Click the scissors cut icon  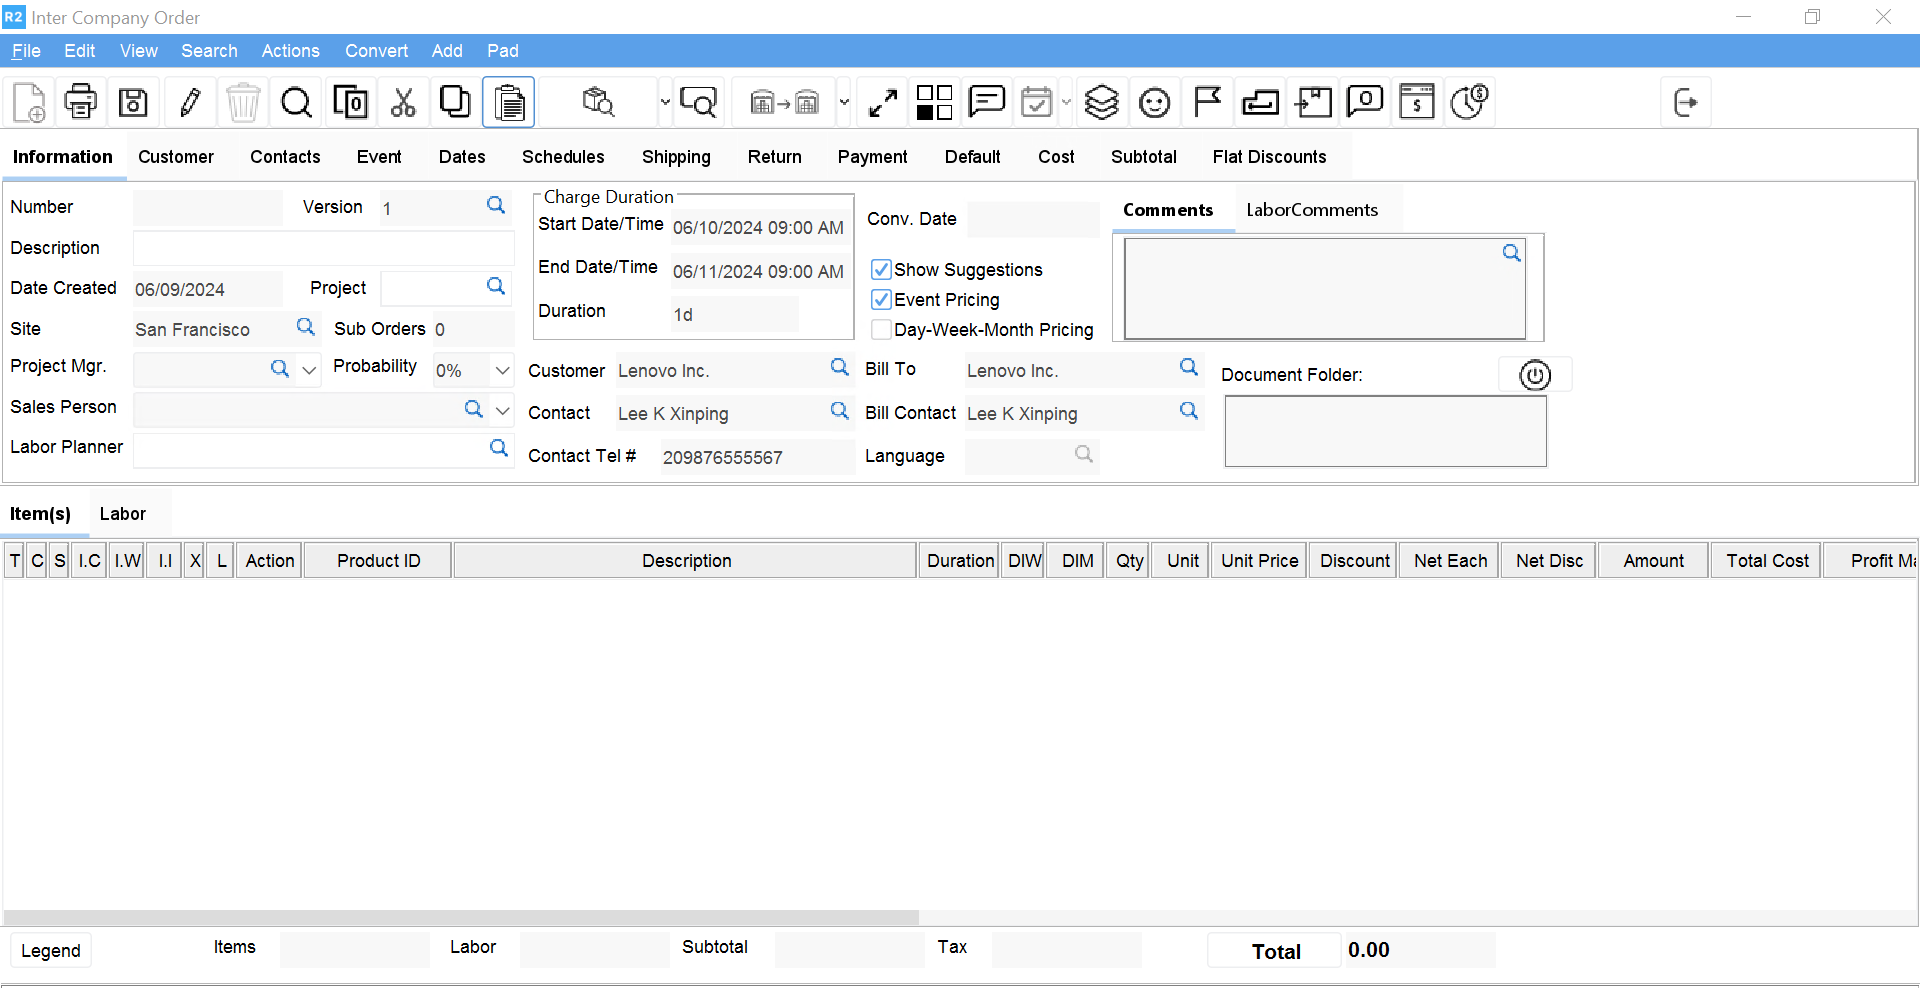(403, 102)
